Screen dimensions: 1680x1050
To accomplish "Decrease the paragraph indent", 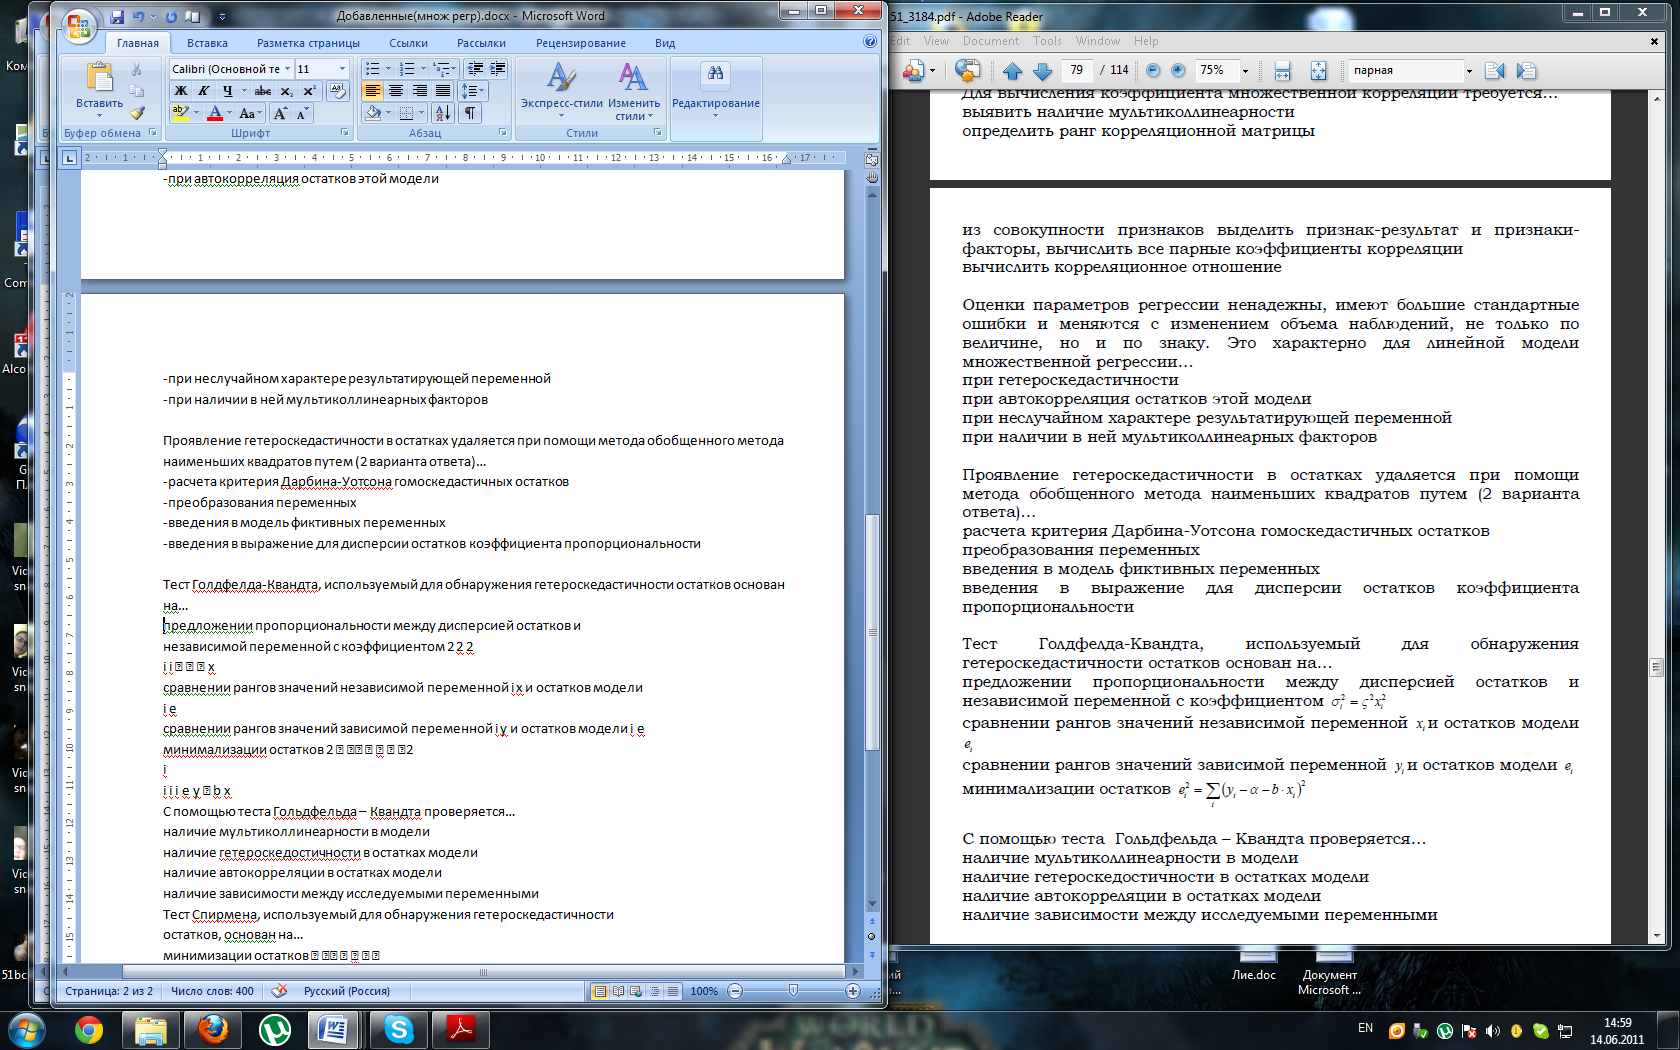I will (475, 69).
